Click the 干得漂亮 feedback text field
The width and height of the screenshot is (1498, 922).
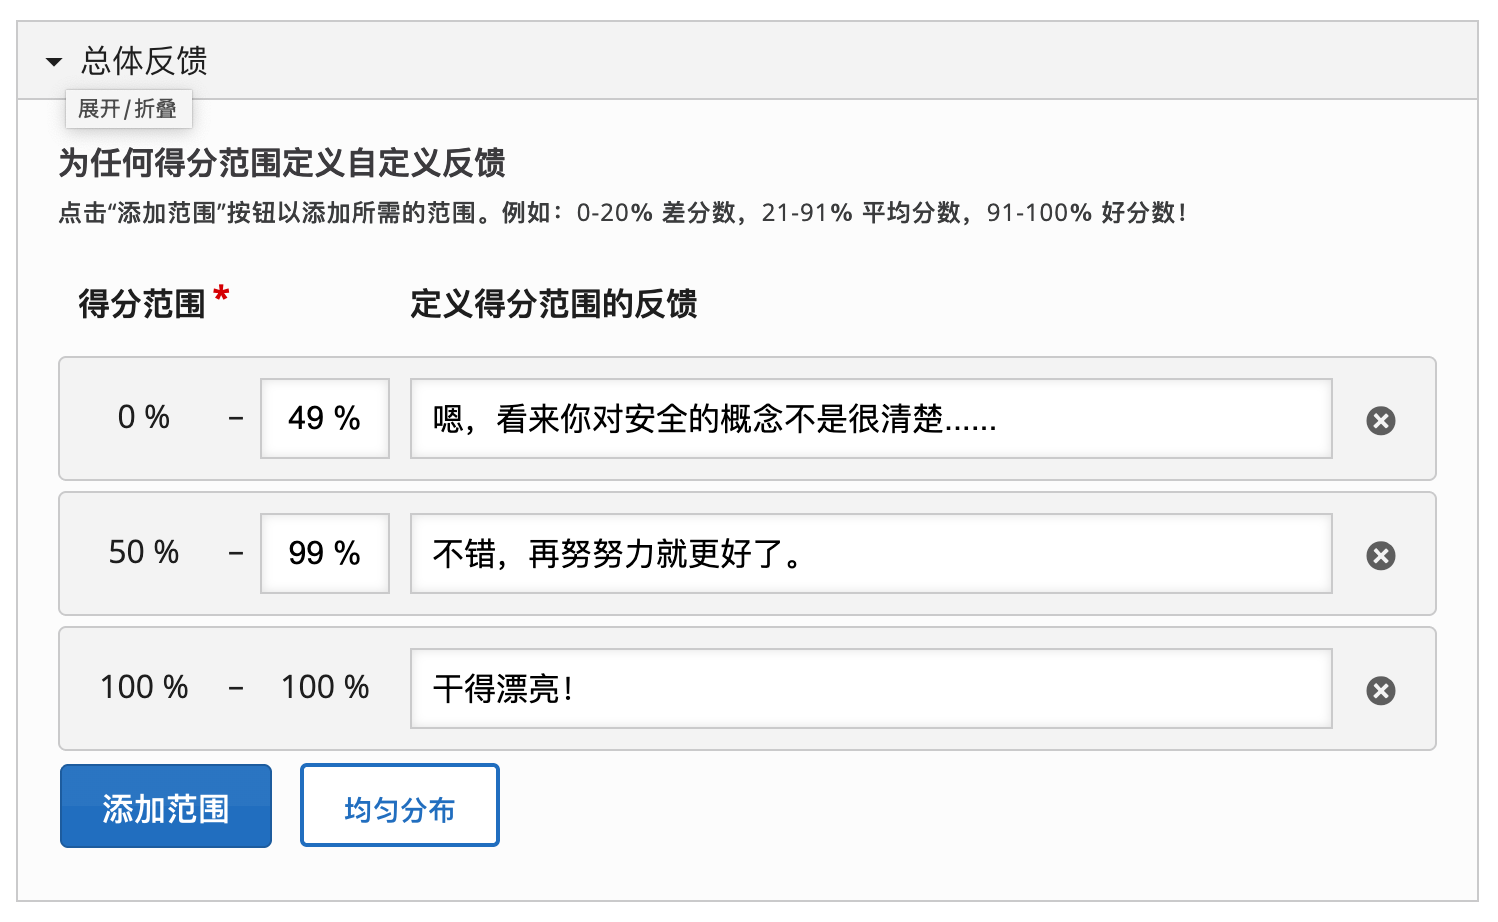[870, 688]
